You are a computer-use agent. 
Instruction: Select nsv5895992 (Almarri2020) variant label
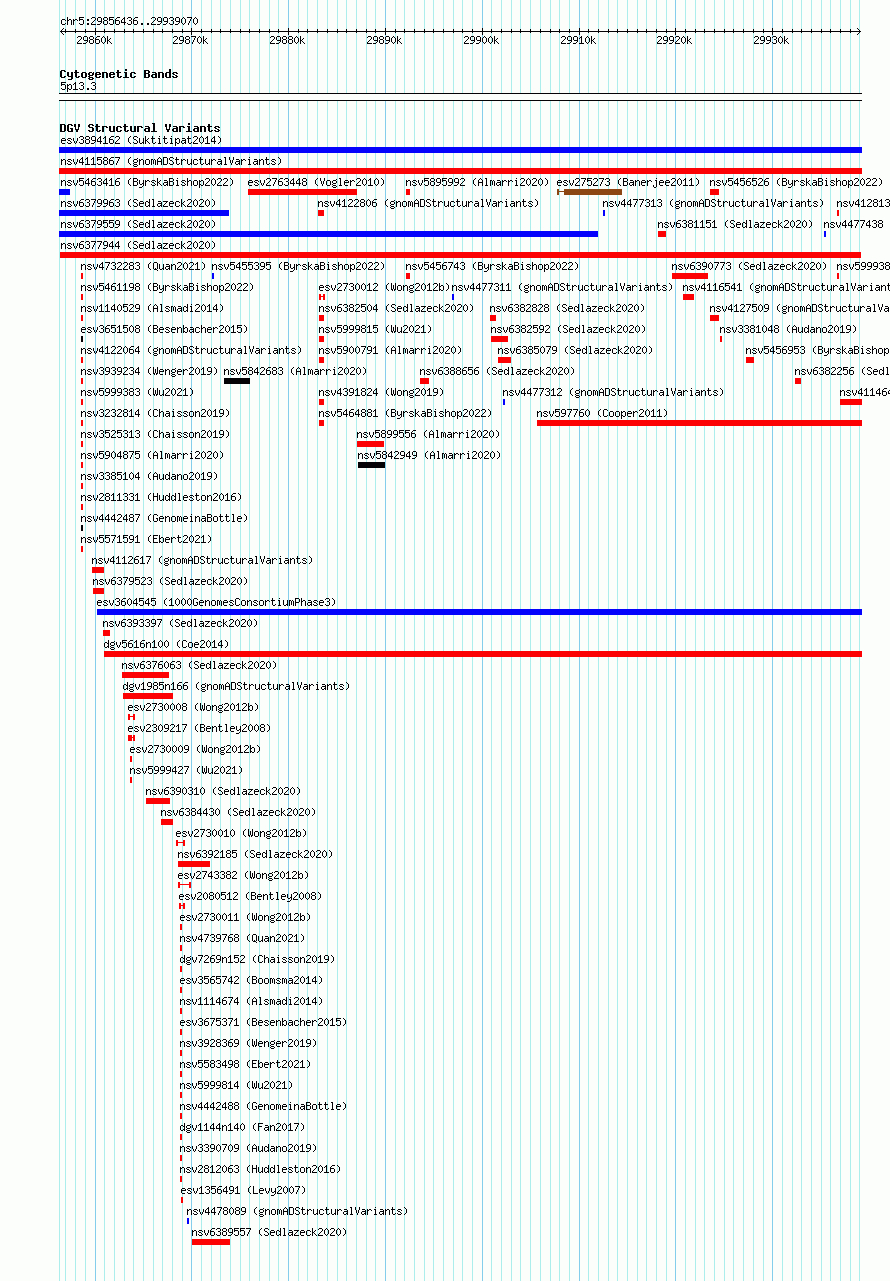[477, 183]
